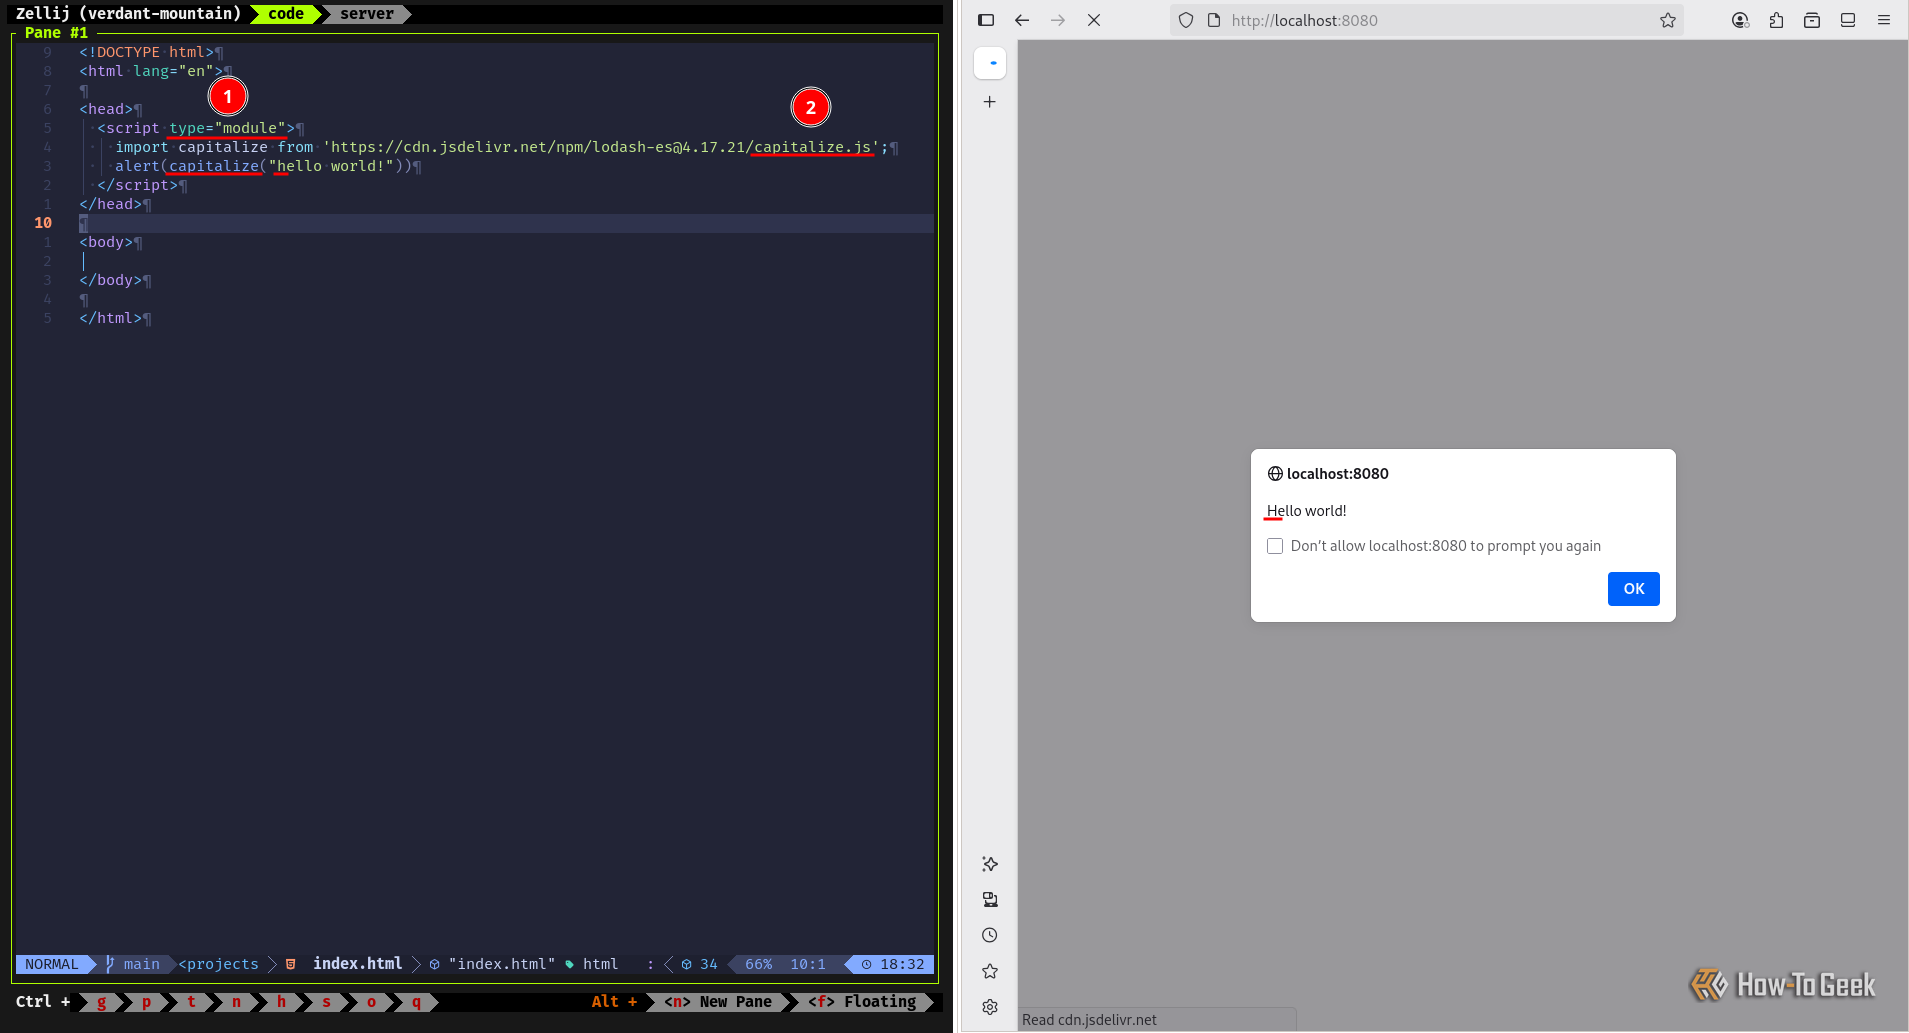Viewport: 1909px width, 1033px height.
Task: Click the browser forward arrow
Action: point(1058,20)
